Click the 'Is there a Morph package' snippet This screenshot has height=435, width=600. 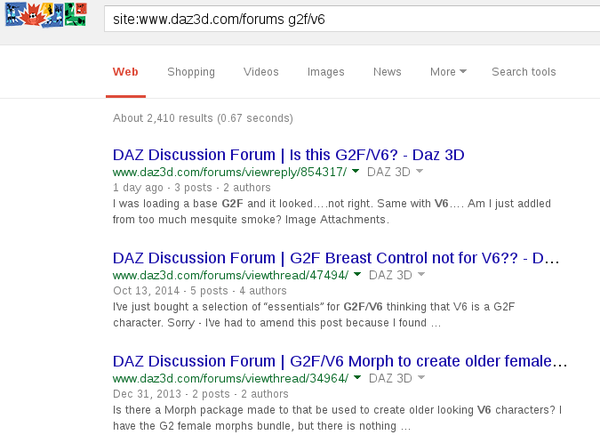pos(337,418)
